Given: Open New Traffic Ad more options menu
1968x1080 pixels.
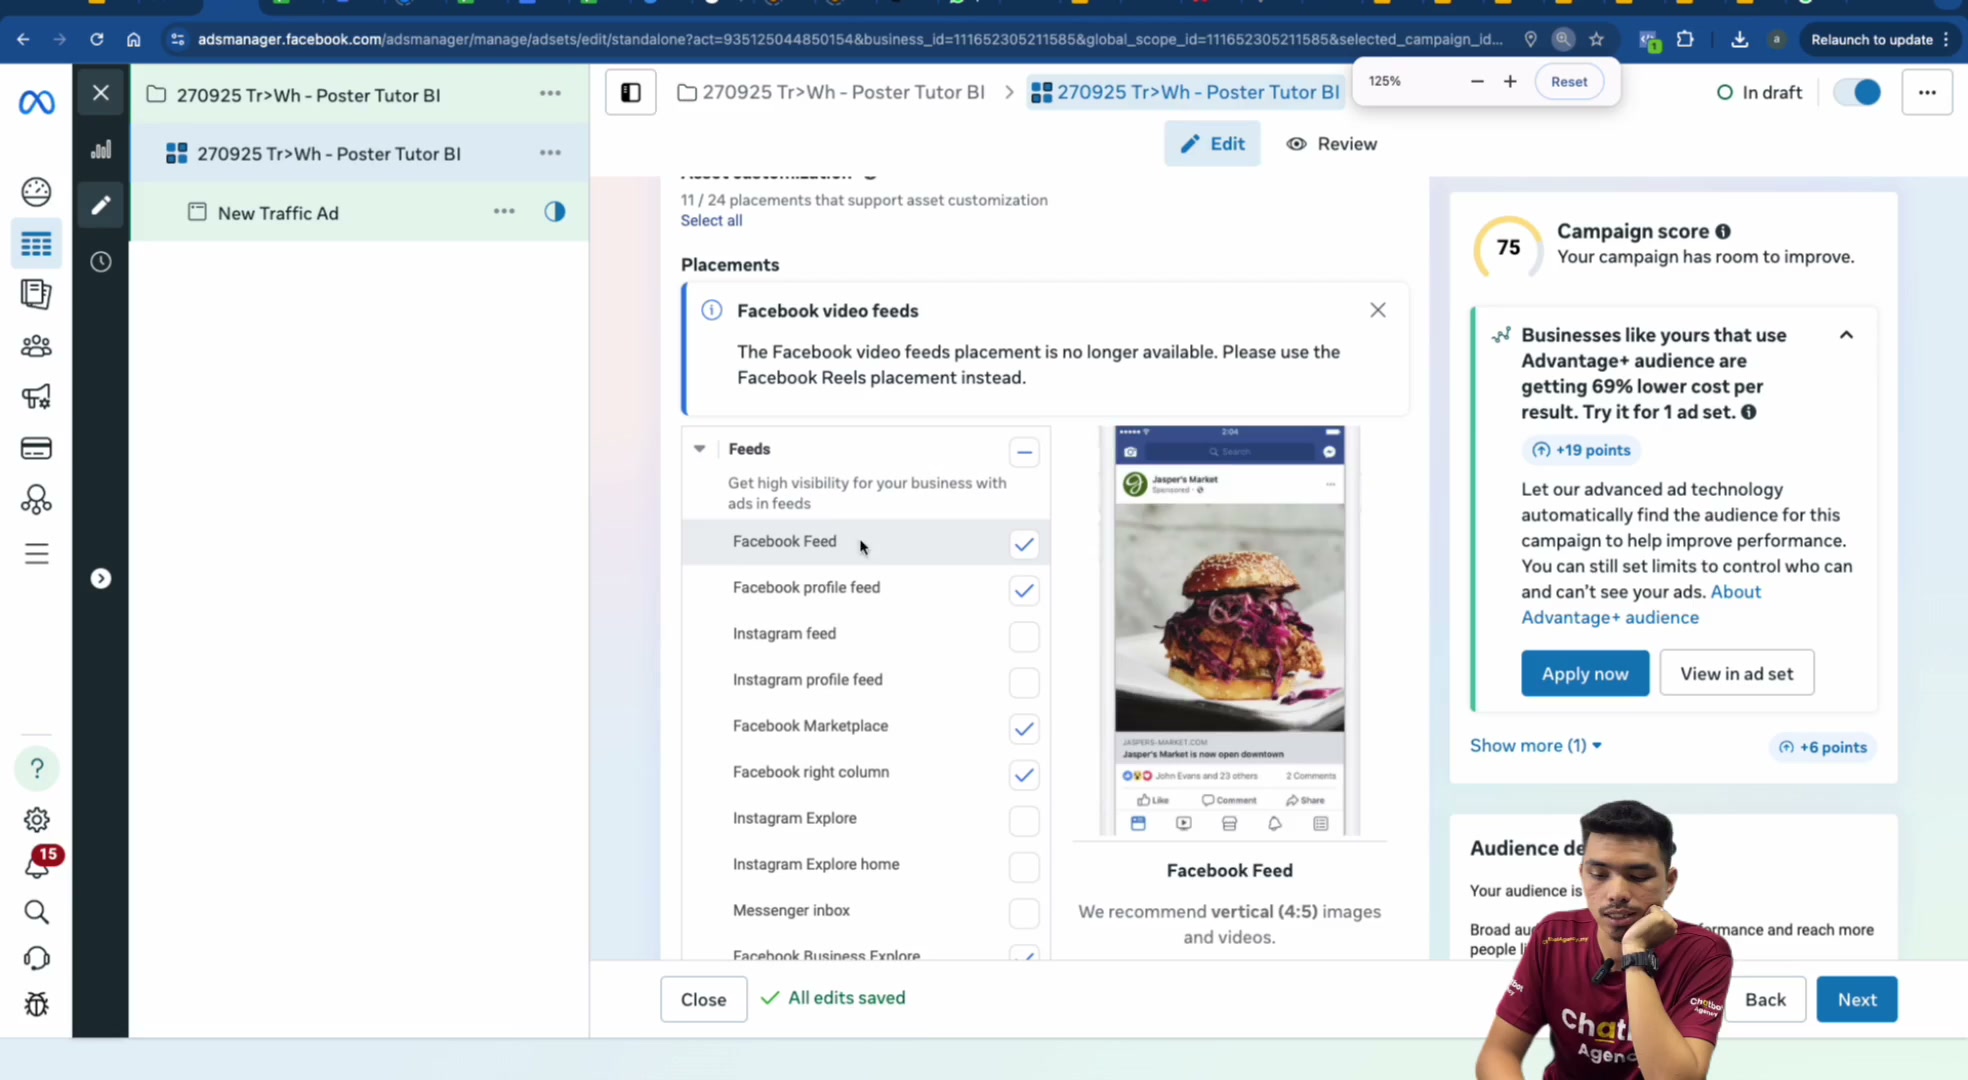Looking at the screenshot, I should (504, 212).
